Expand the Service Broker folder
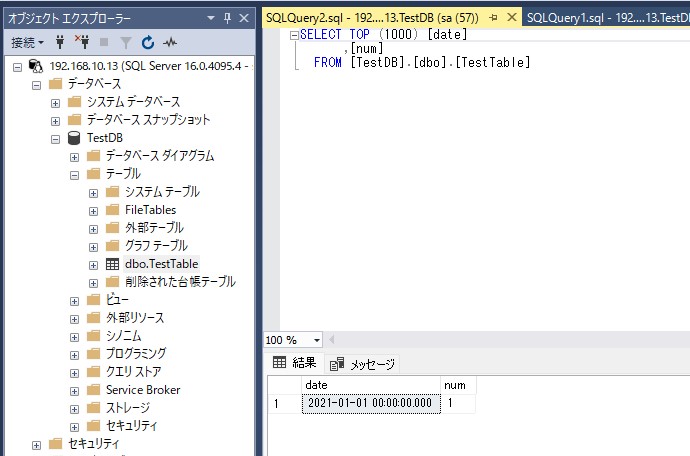The width and height of the screenshot is (690, 456). click(x=74, y=391)
